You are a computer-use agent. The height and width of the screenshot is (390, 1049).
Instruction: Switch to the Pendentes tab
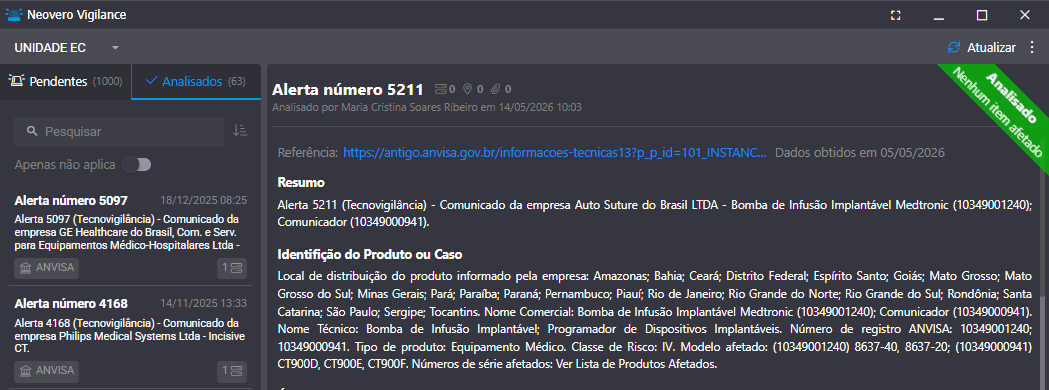click(x=66, y=82)
